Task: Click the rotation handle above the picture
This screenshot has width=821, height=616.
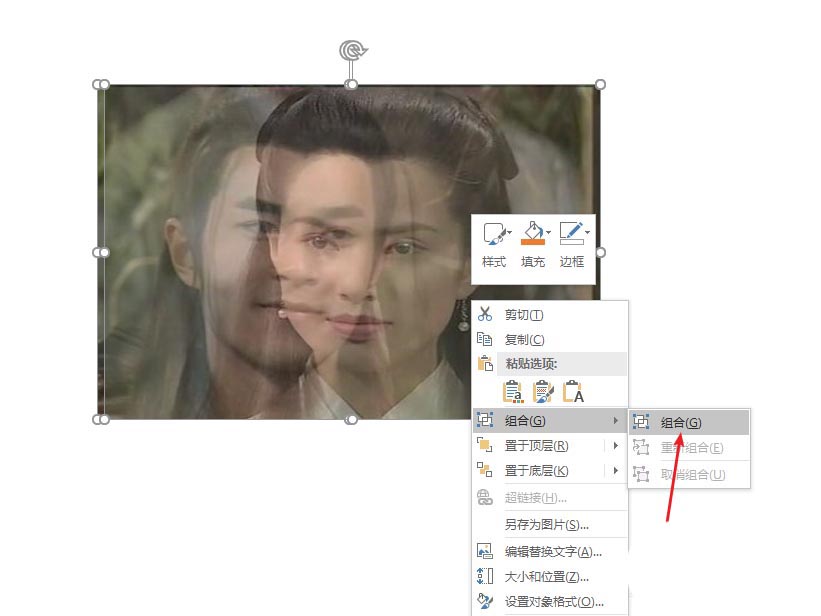Action: 353,50
